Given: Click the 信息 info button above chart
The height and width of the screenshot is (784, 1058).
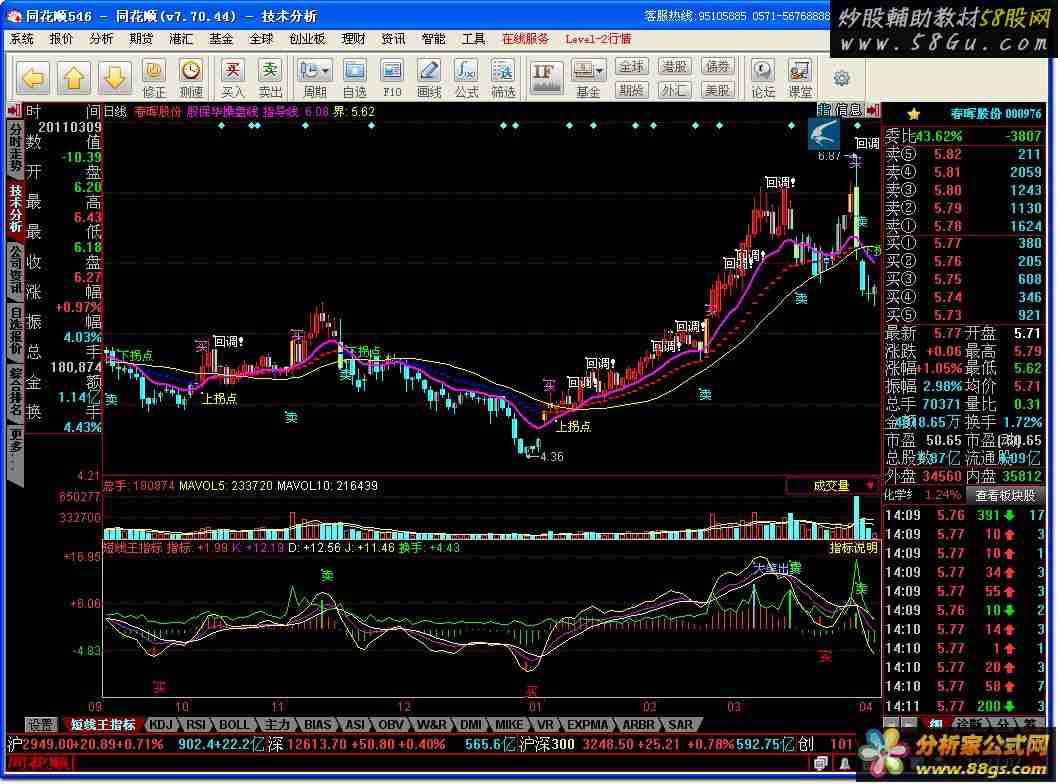Looking at the screenshot, I should click(849, 110).
